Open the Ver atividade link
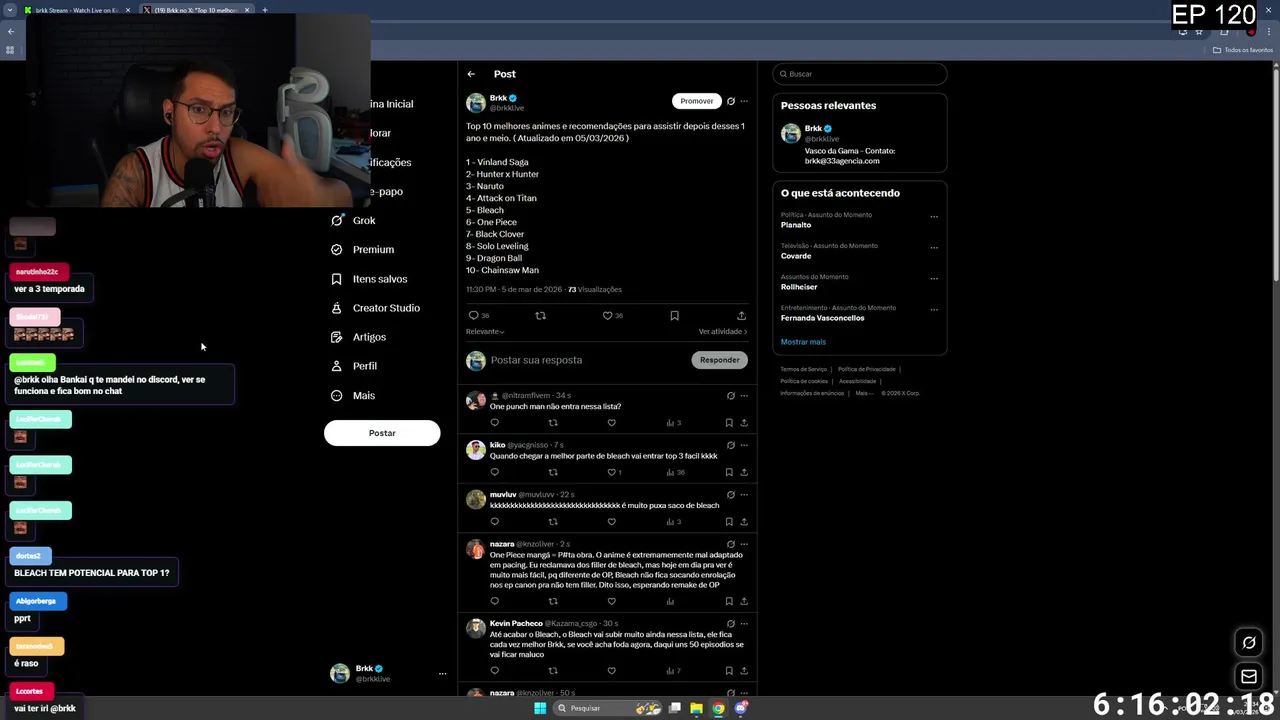 [722, 331]
